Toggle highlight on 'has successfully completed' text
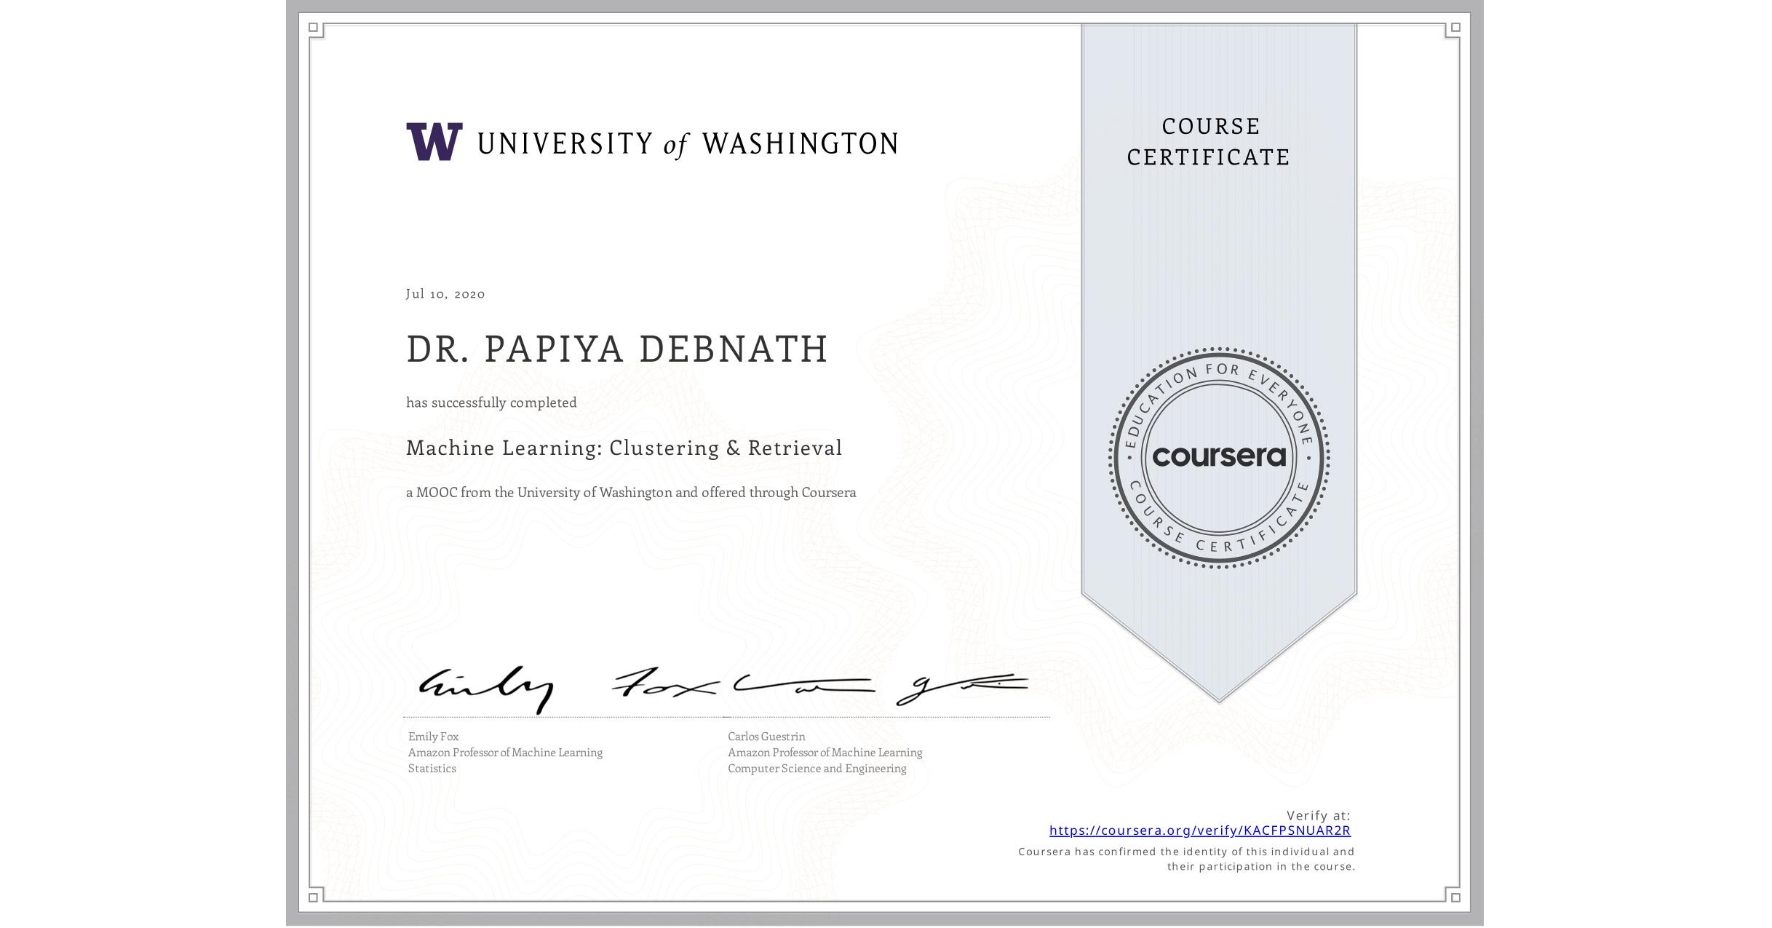 (491, 401)
